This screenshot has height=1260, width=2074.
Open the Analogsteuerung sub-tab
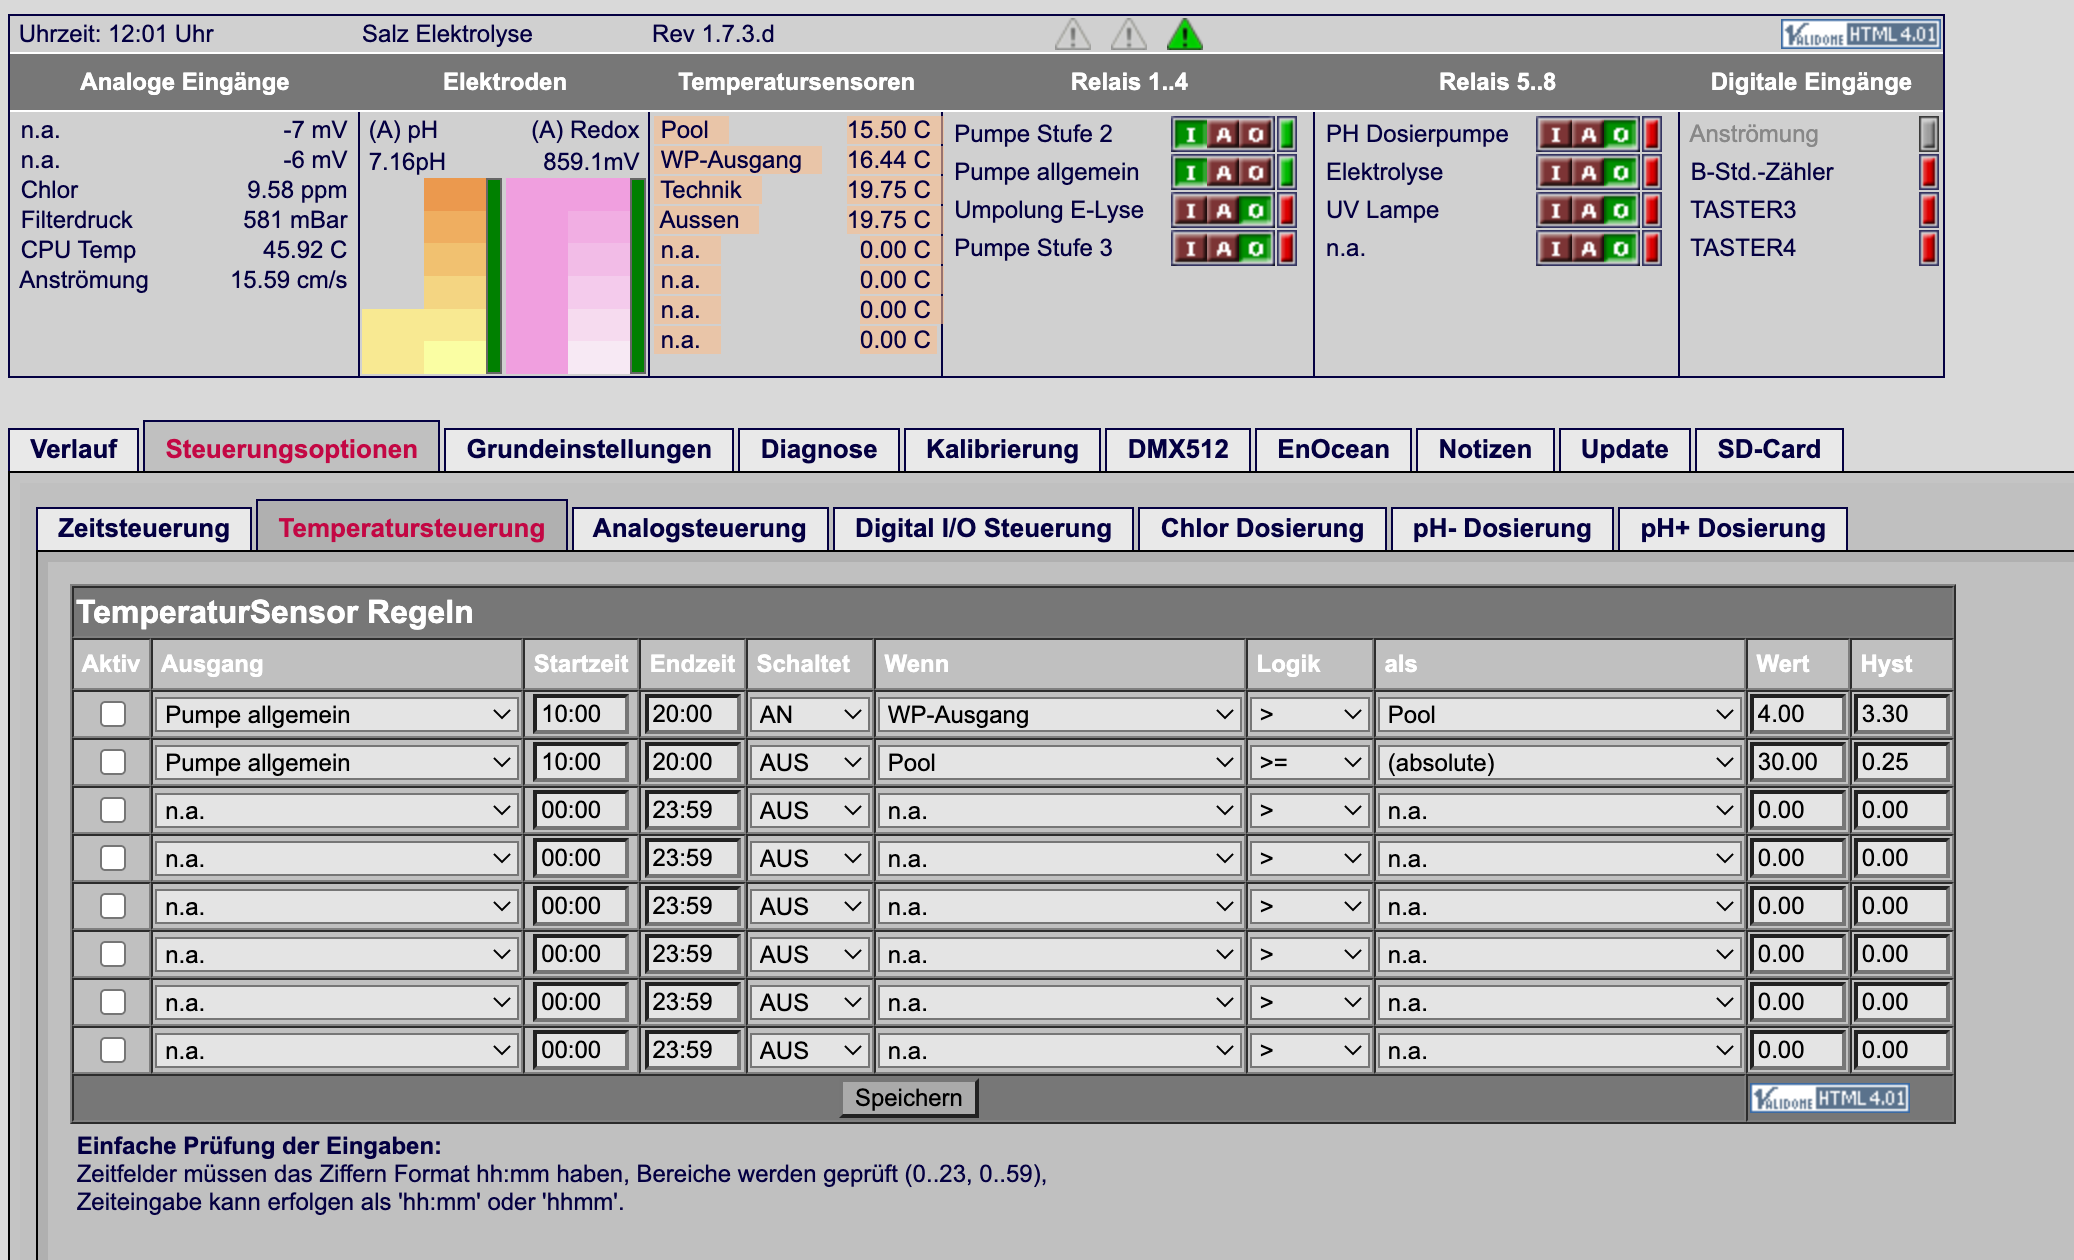699,528
